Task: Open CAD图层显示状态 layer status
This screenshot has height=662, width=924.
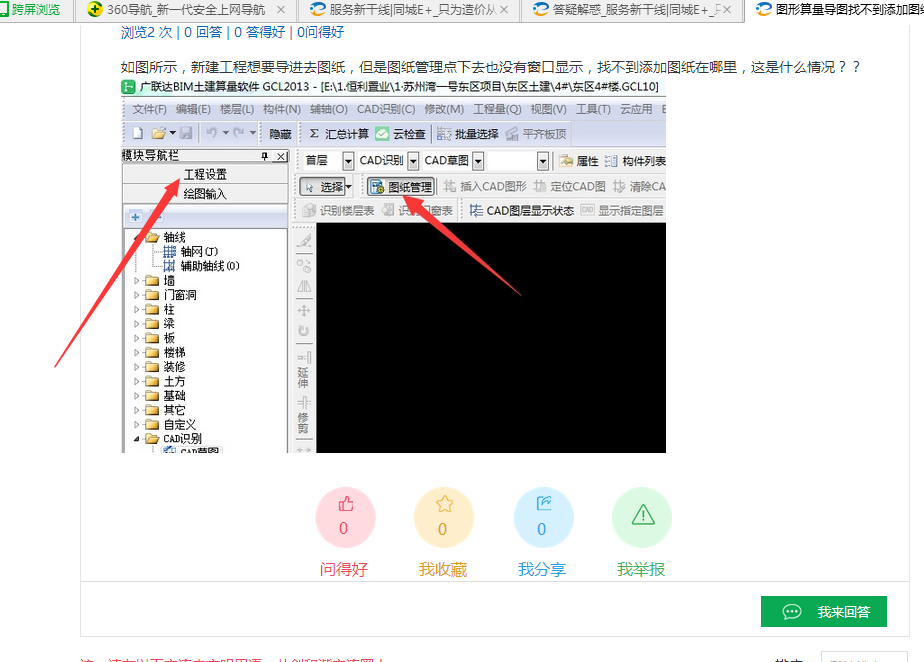Action: (x=522, y=210)
